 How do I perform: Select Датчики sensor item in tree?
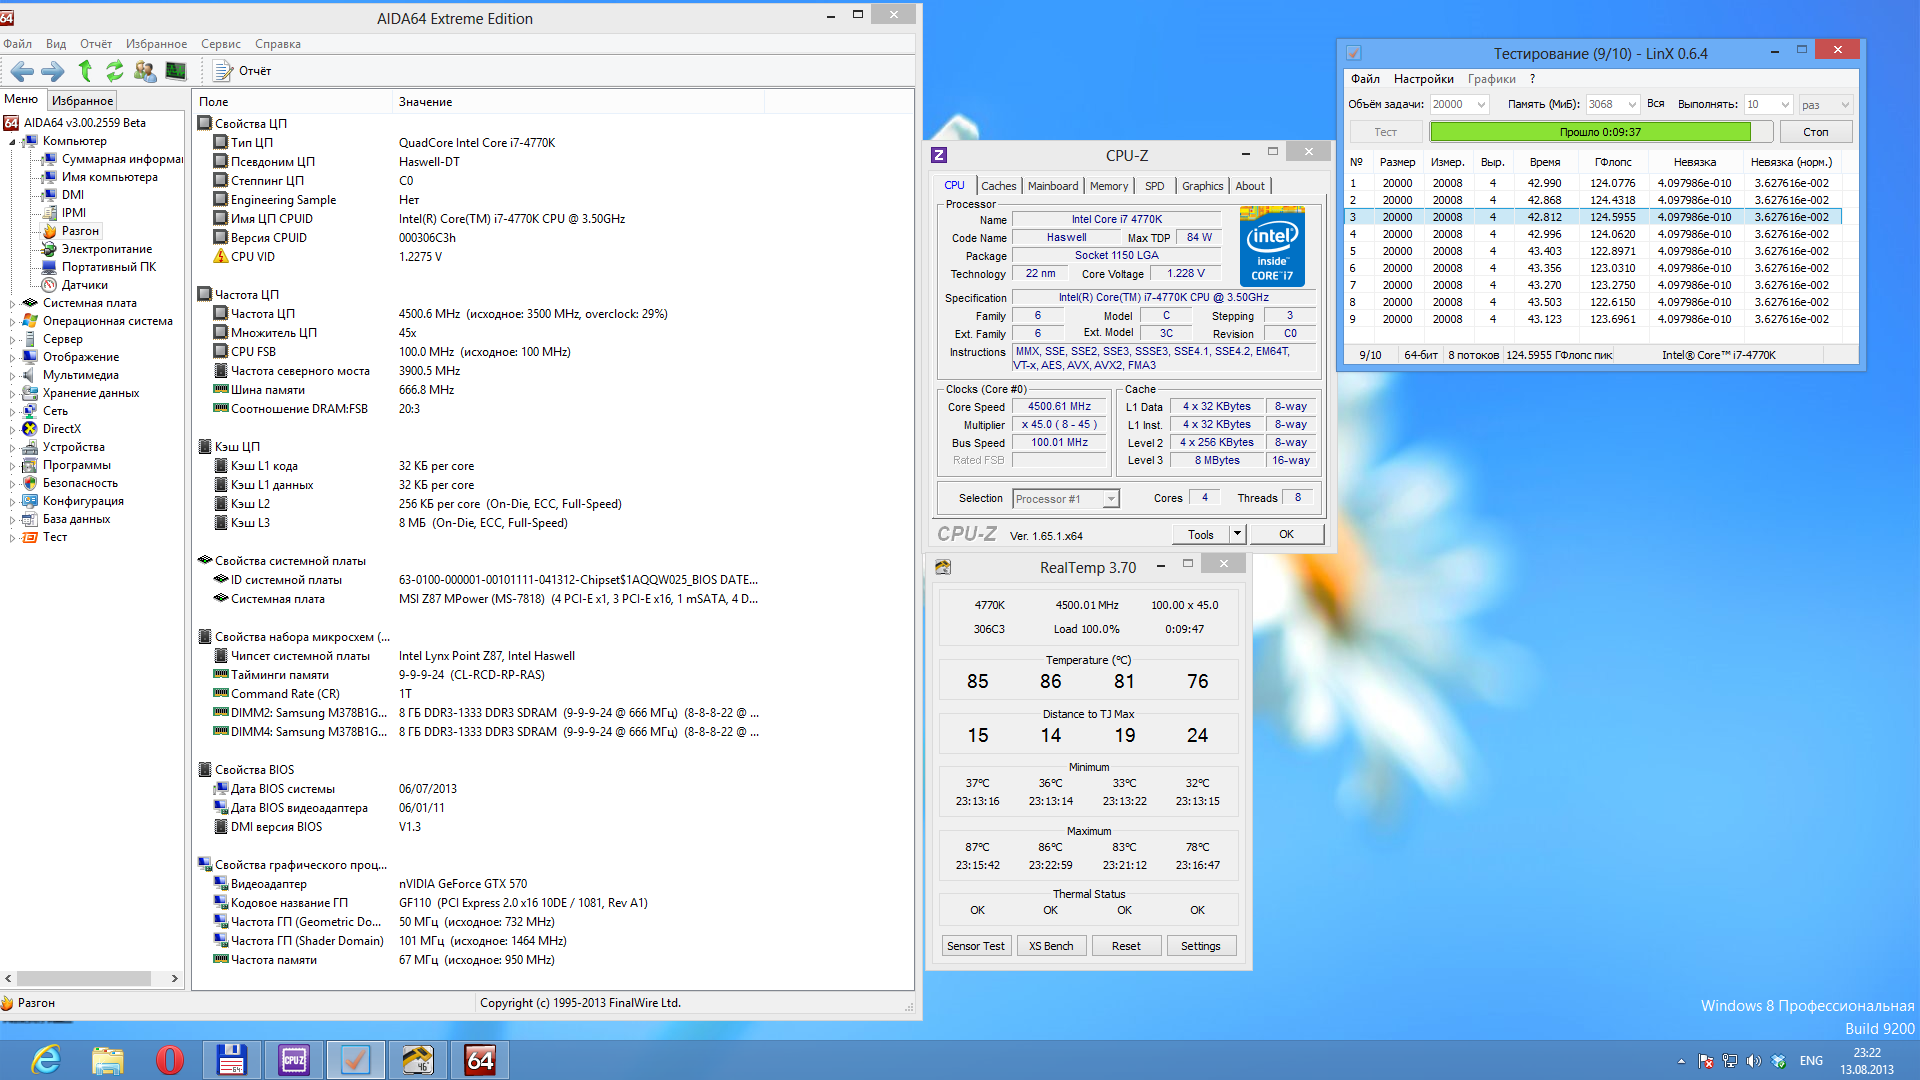84,285
